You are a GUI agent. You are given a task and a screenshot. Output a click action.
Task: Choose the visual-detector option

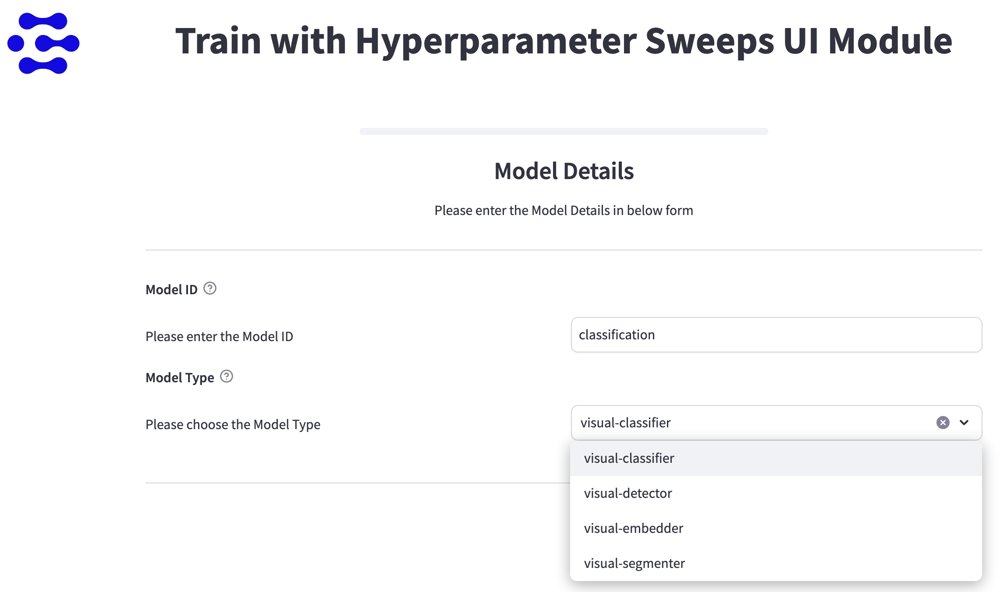pos(628,493)
